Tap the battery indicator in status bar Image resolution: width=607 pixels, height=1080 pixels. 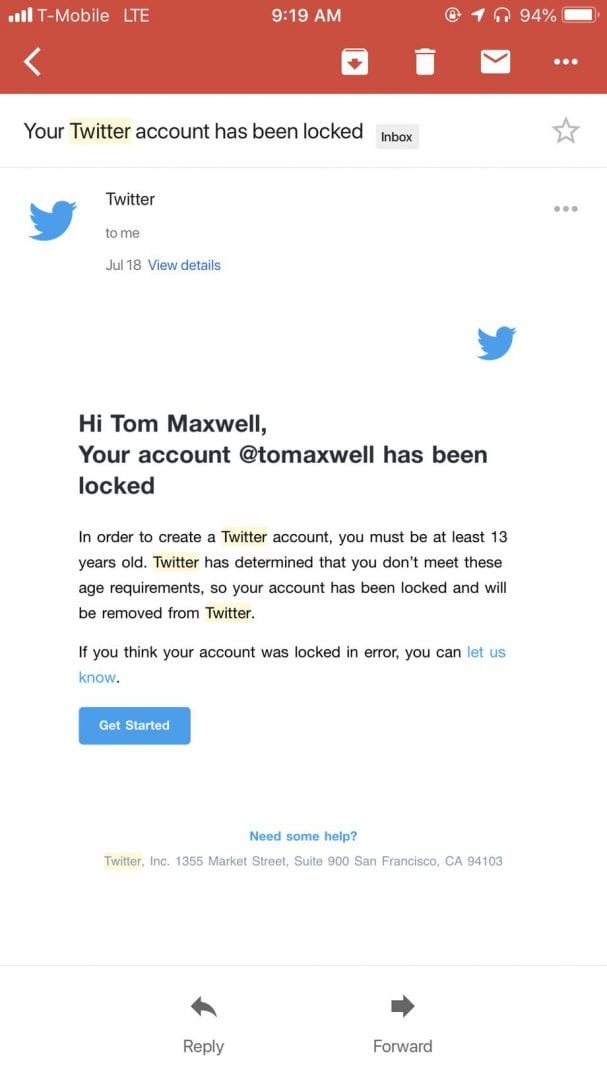pos(581,15)
